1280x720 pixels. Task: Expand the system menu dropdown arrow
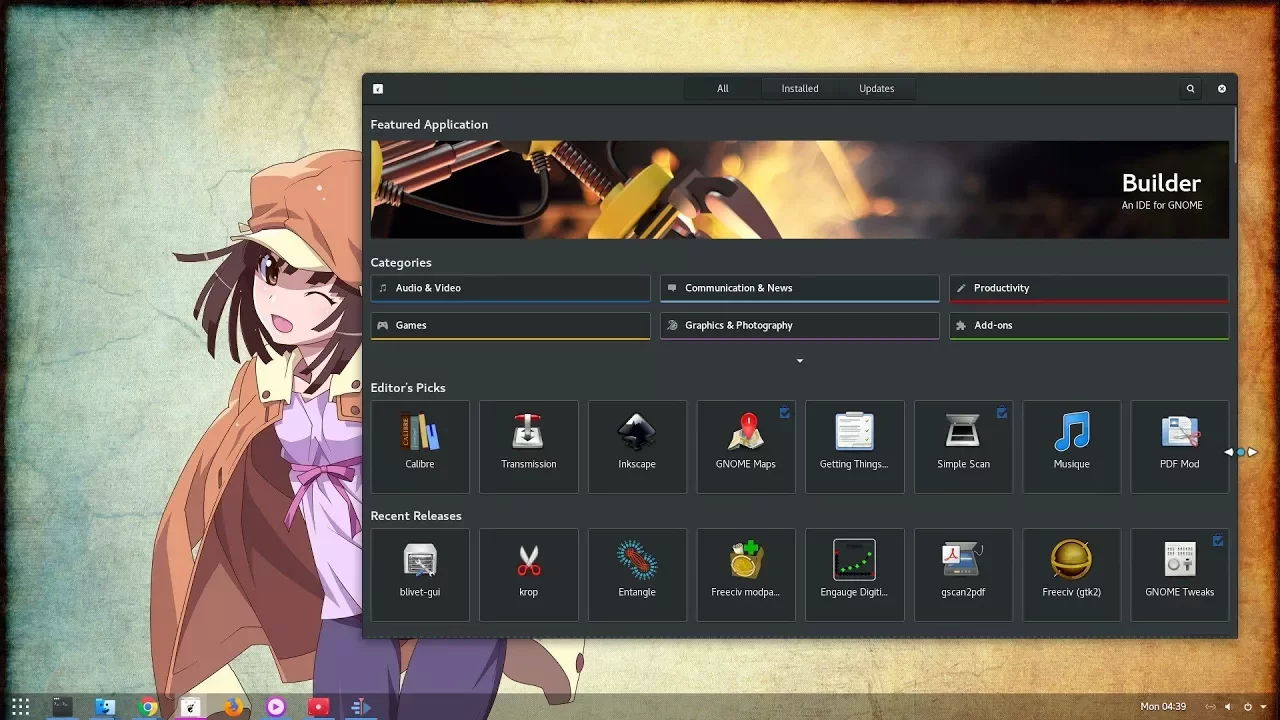pos(1265,707)
